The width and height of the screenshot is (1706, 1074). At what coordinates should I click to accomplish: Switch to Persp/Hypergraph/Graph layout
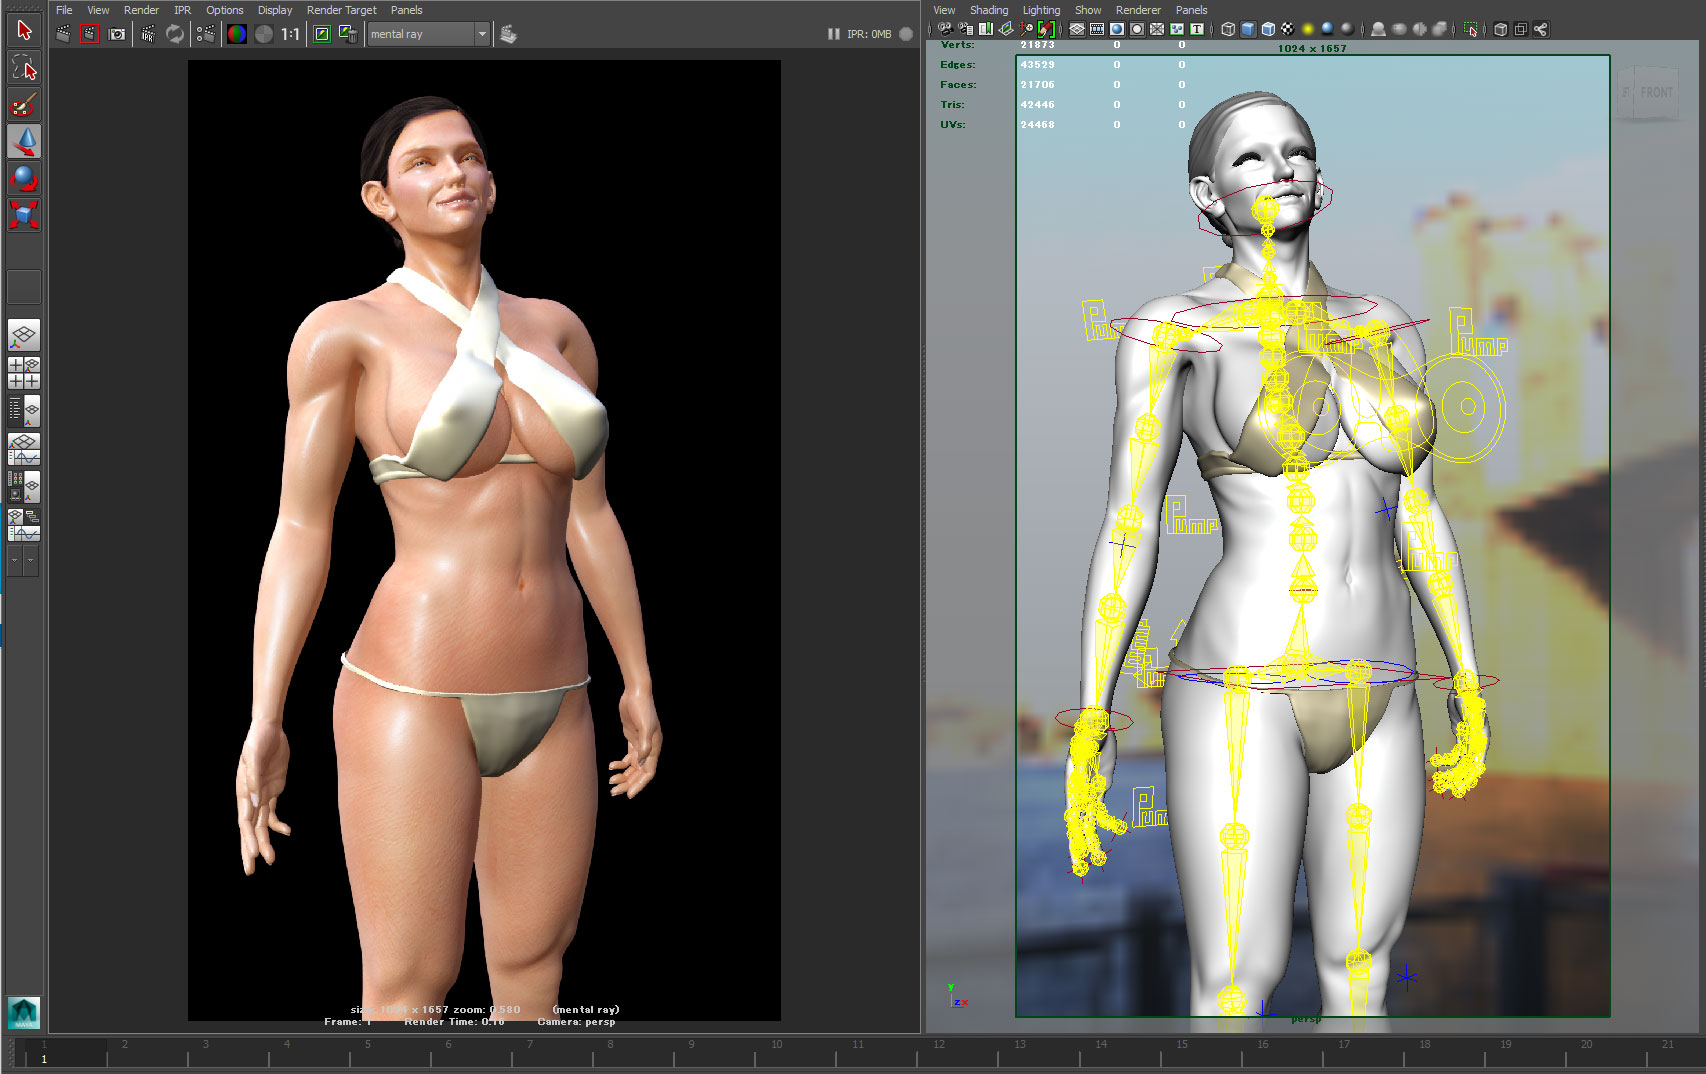[x=24, y=525]
